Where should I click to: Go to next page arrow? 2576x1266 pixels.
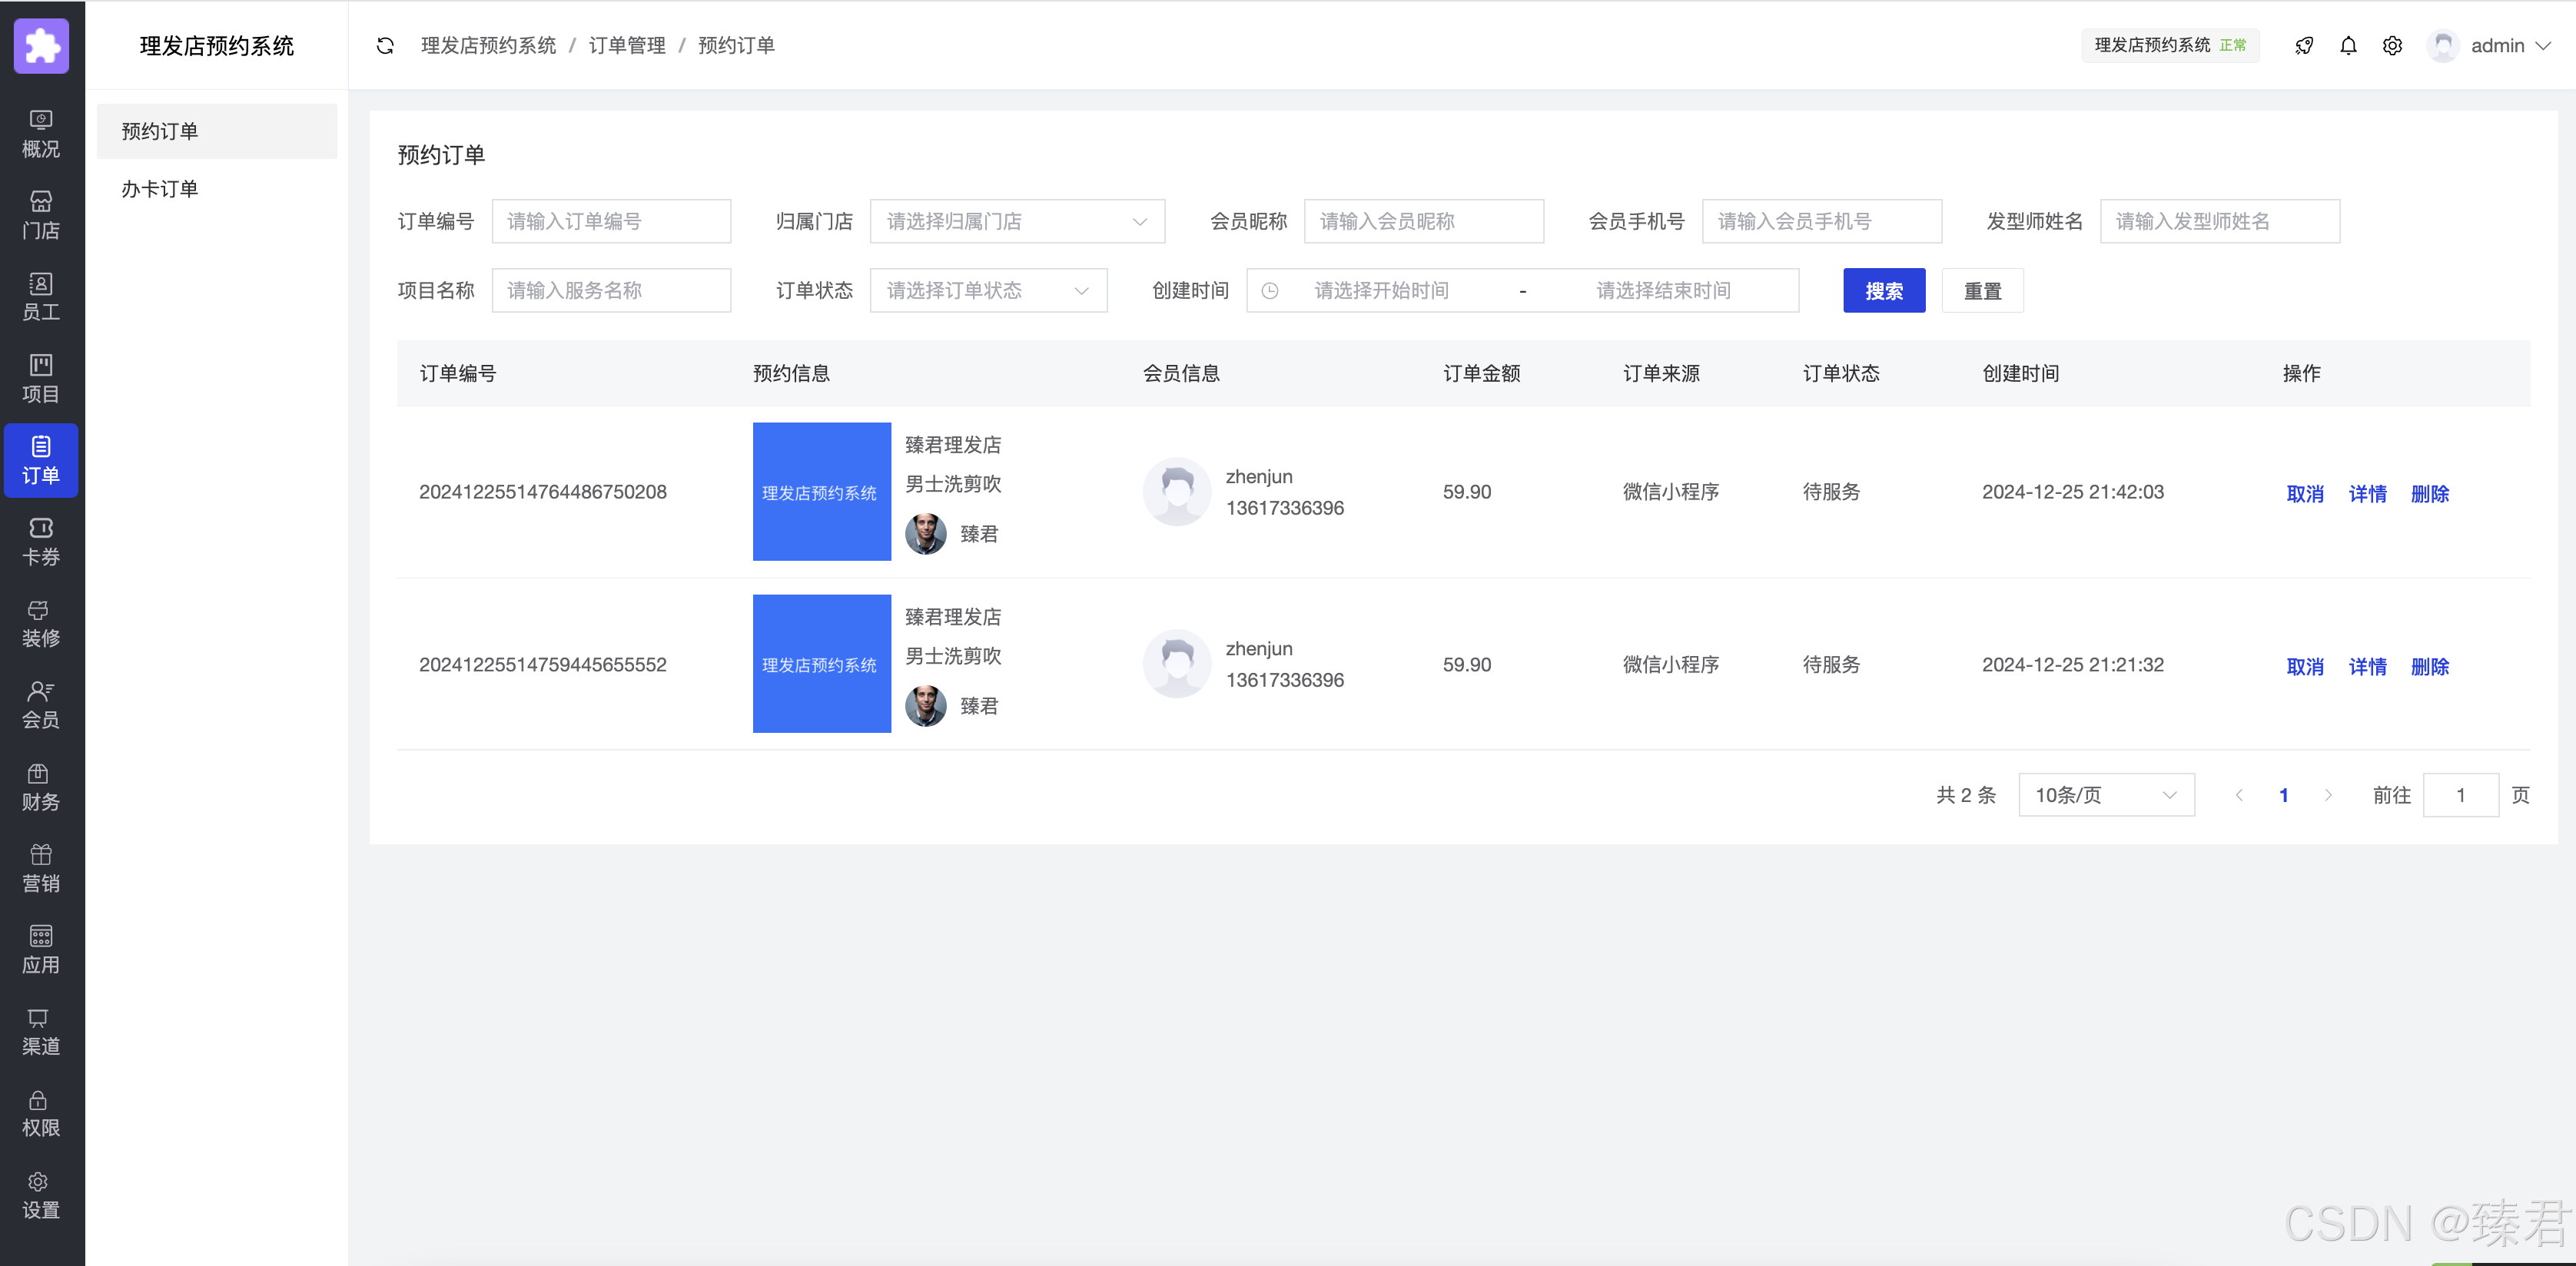pos(2328,795)
